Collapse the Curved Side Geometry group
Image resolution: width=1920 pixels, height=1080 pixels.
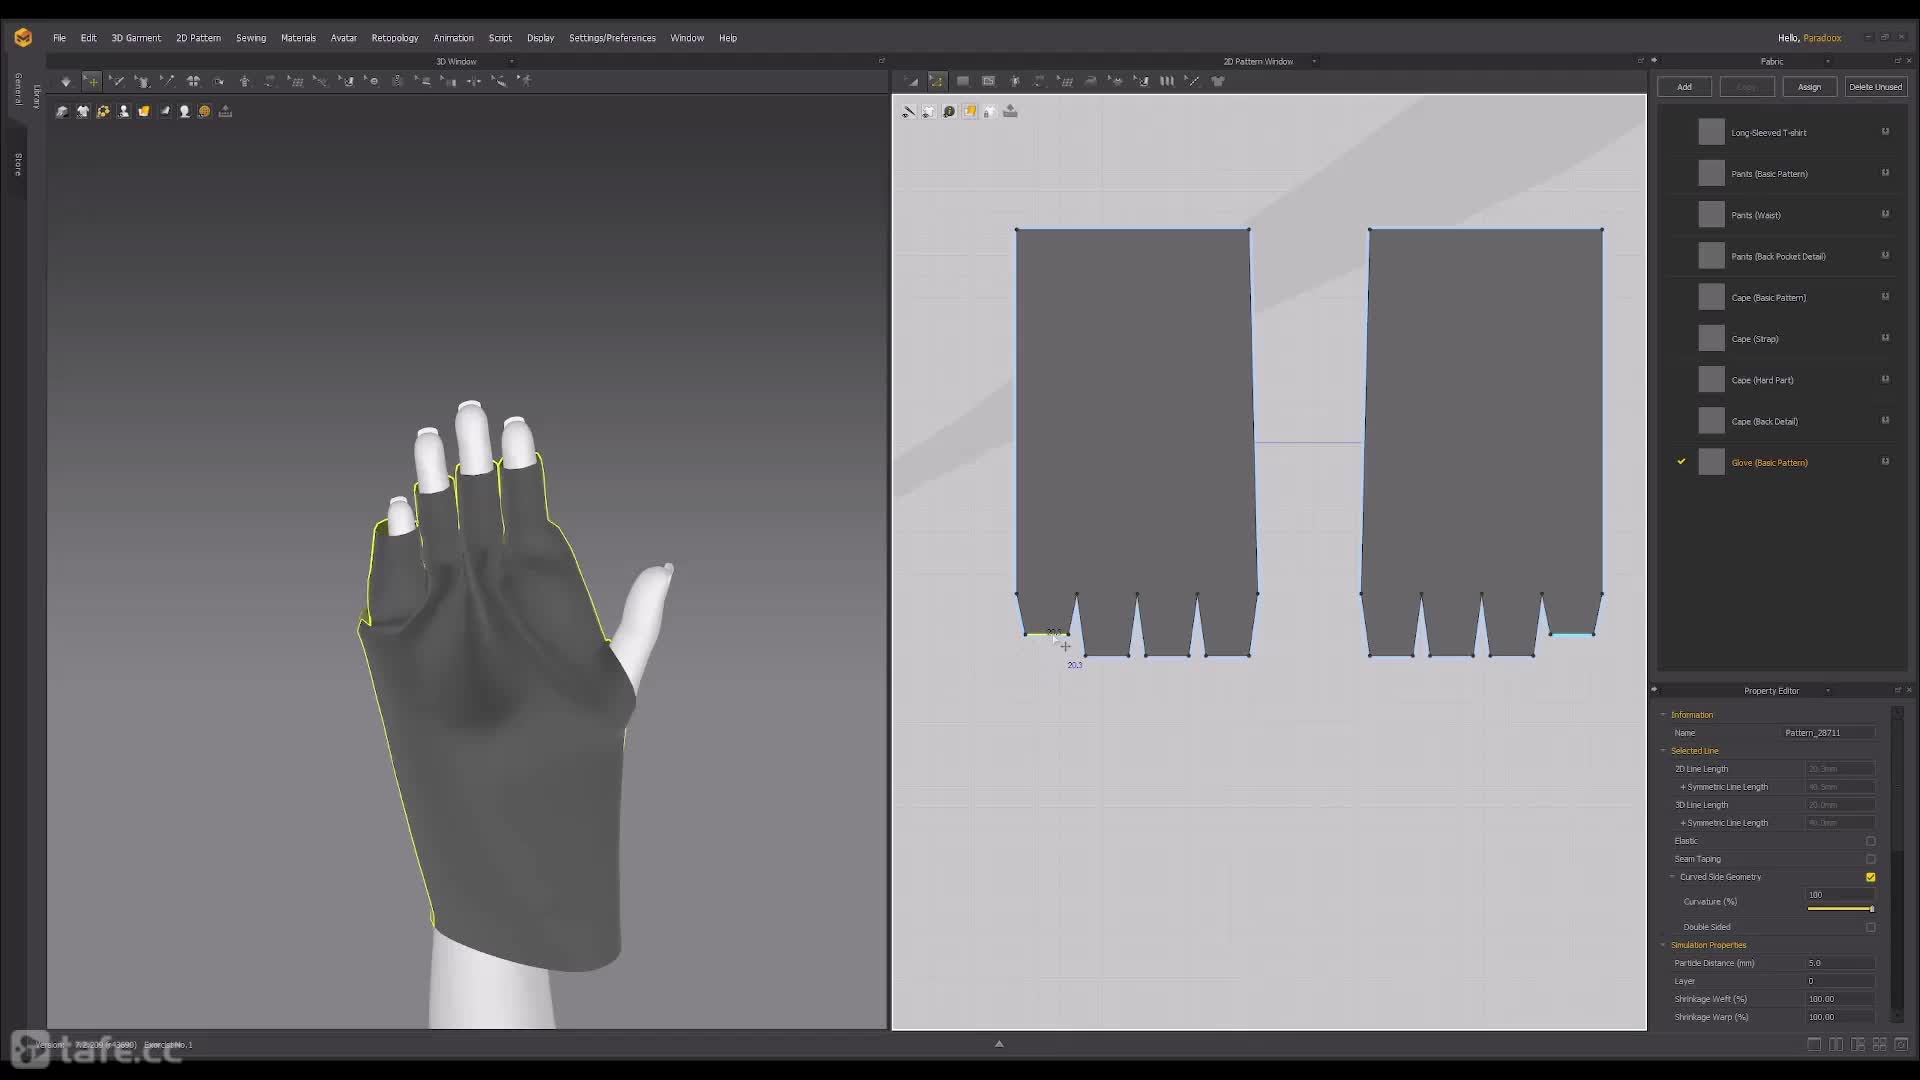tap(1672, 877)
